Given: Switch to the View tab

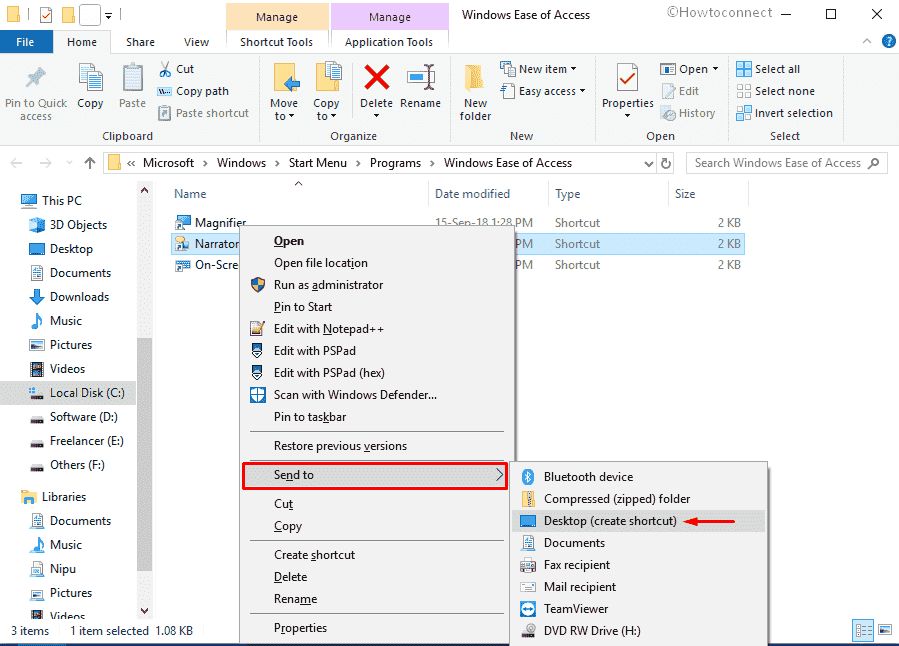Looking at the screenshot, I should (x=196, y=42).
